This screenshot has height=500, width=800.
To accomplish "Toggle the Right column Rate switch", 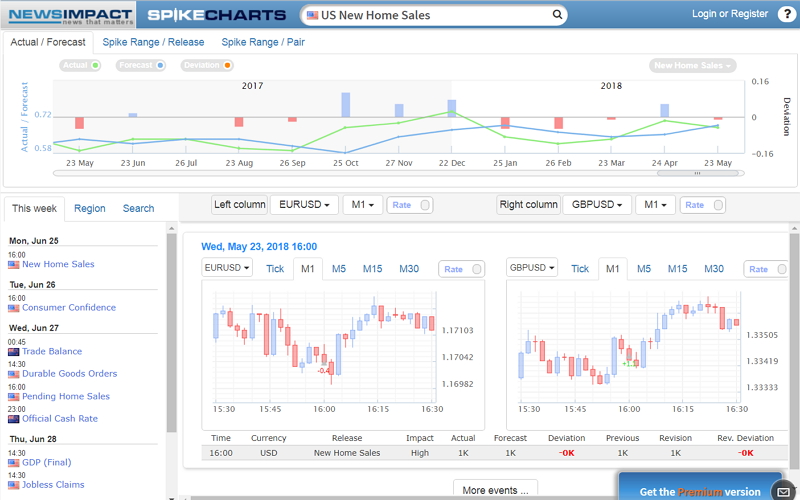I will click(703, 205).
